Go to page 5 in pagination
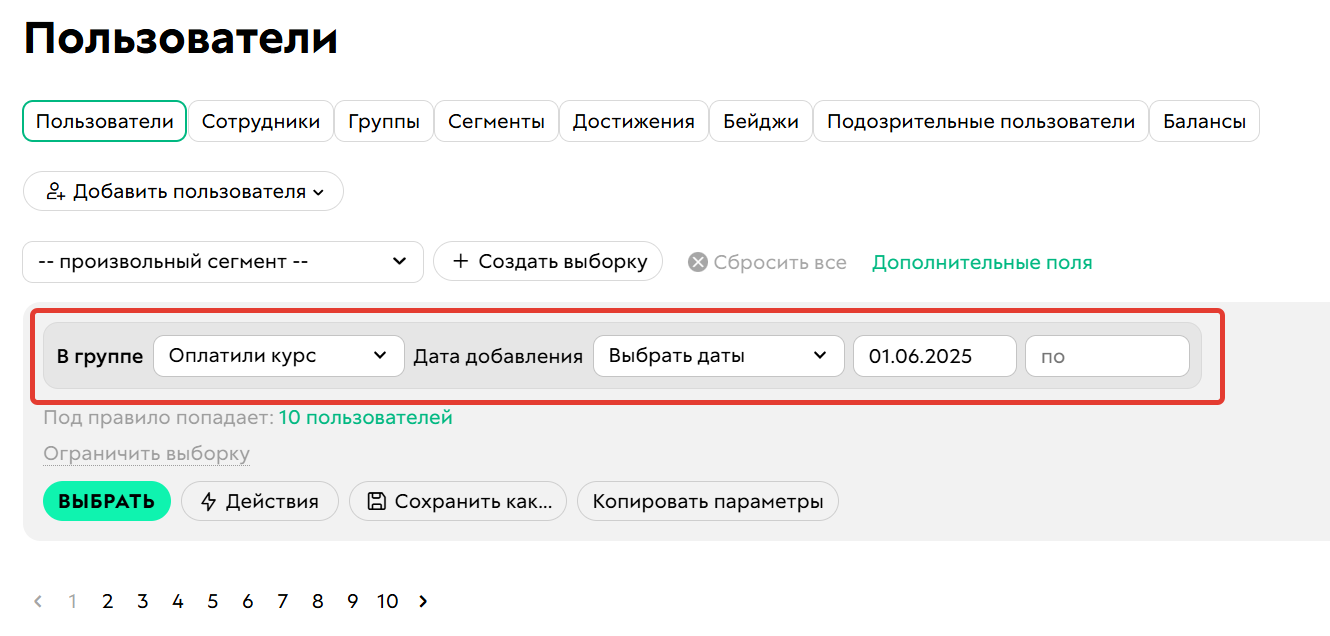The image size is (1330, 636). coord(213,601)
